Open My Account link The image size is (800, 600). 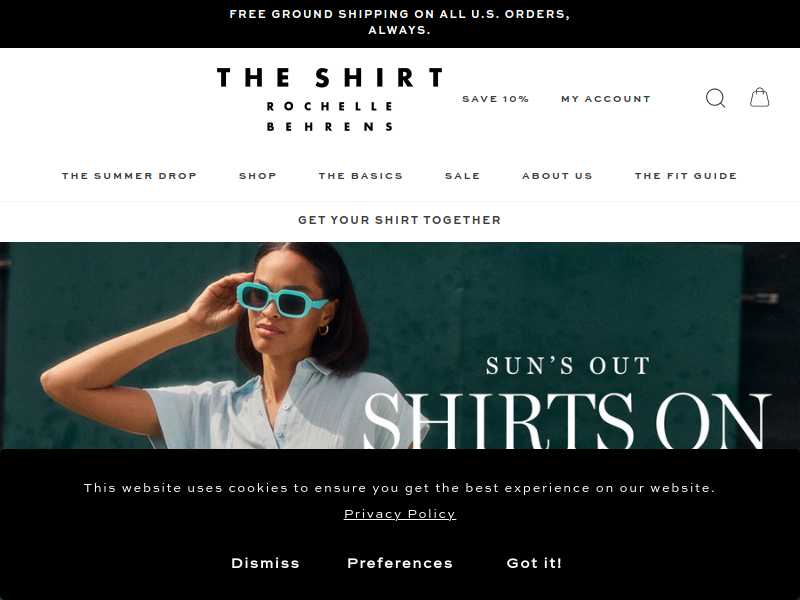coord(606,99)
